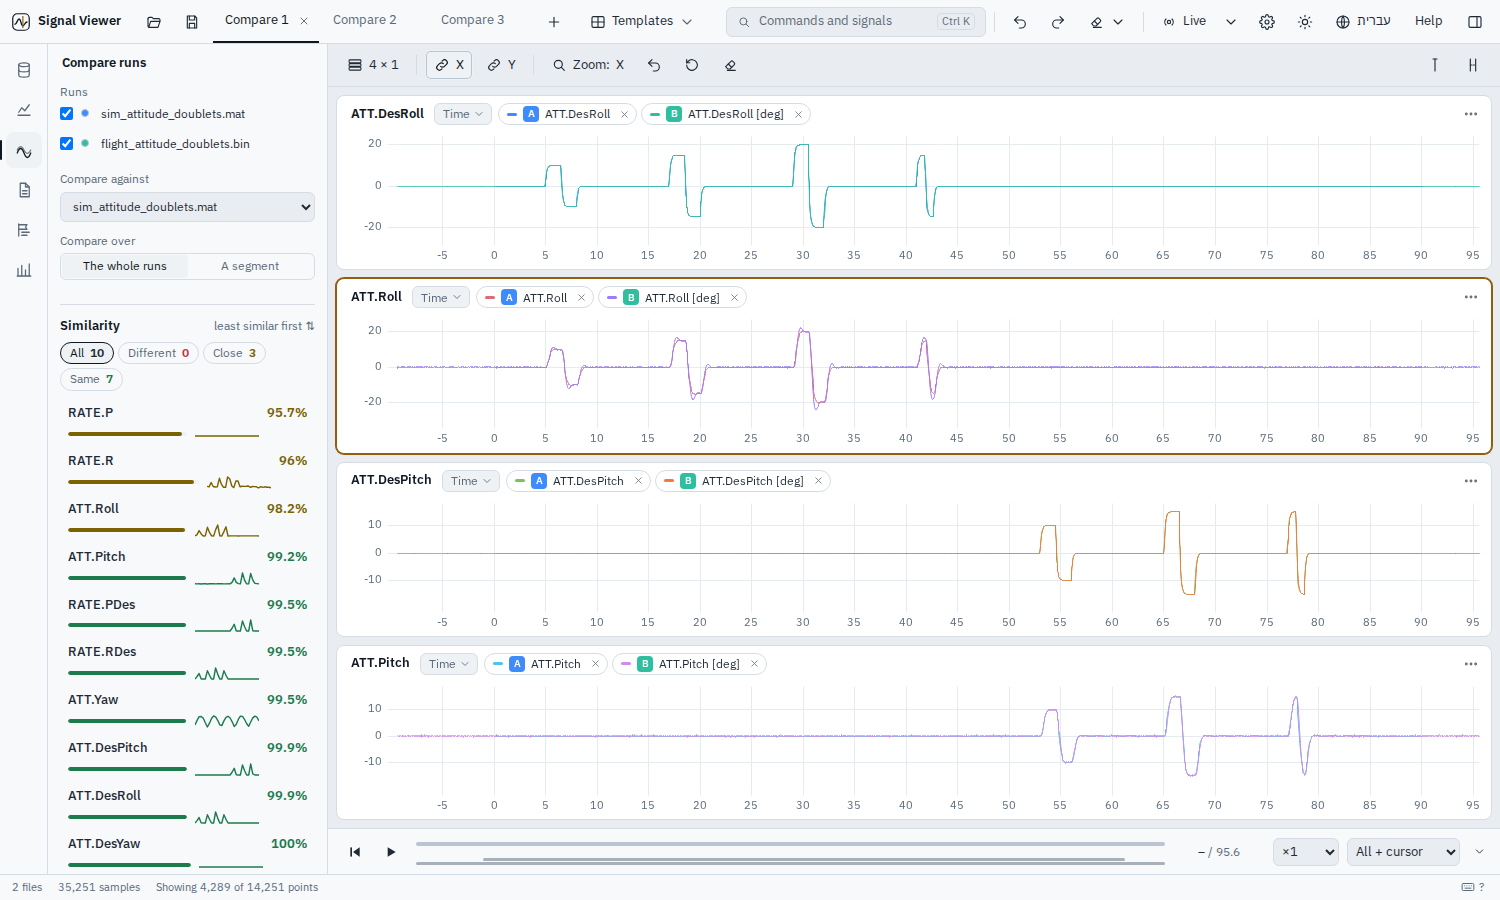Open file with the folder icon
The image size is (1500, 900).
tap(154, 21)
